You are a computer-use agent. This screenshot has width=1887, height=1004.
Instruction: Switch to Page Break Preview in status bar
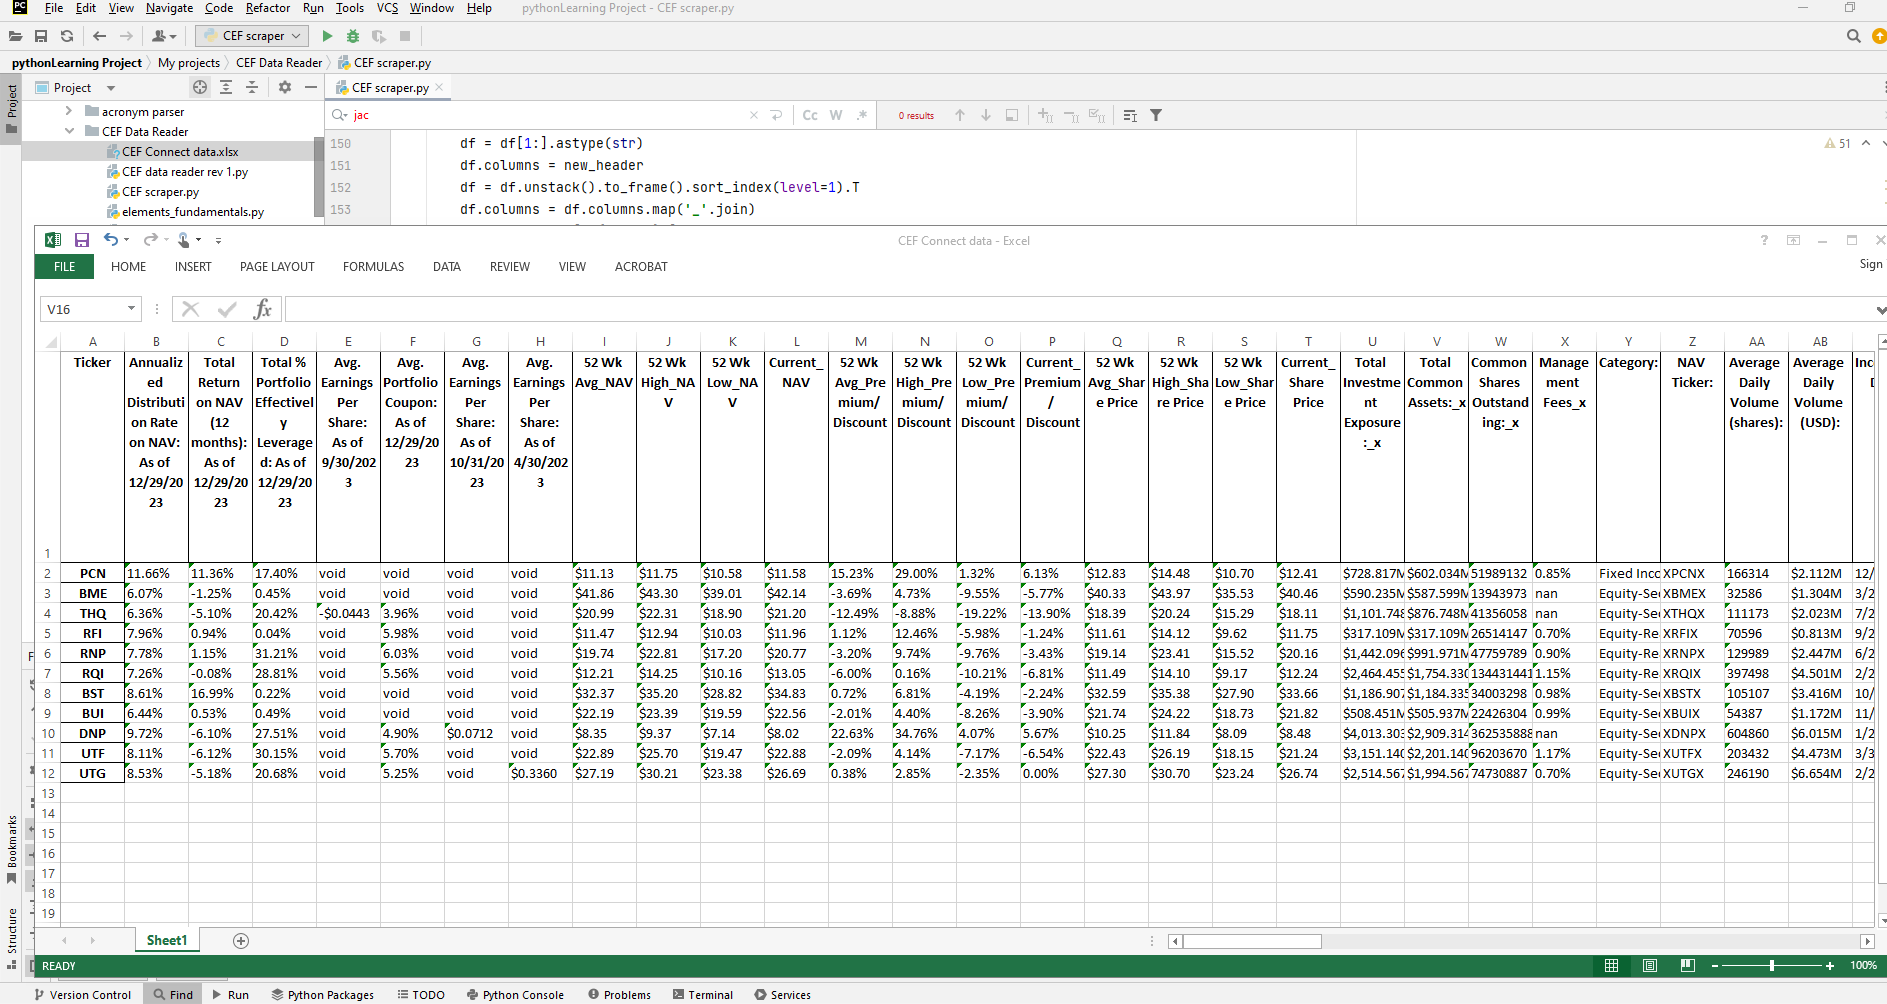1688,966
